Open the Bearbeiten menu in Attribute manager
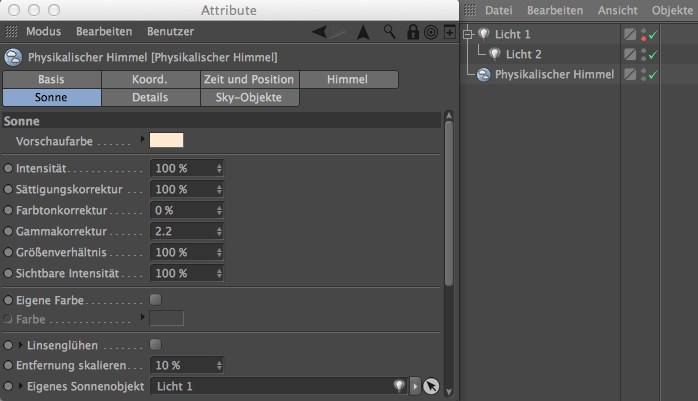Viewport: 698px width, 401px height. [x=103, y=32]
